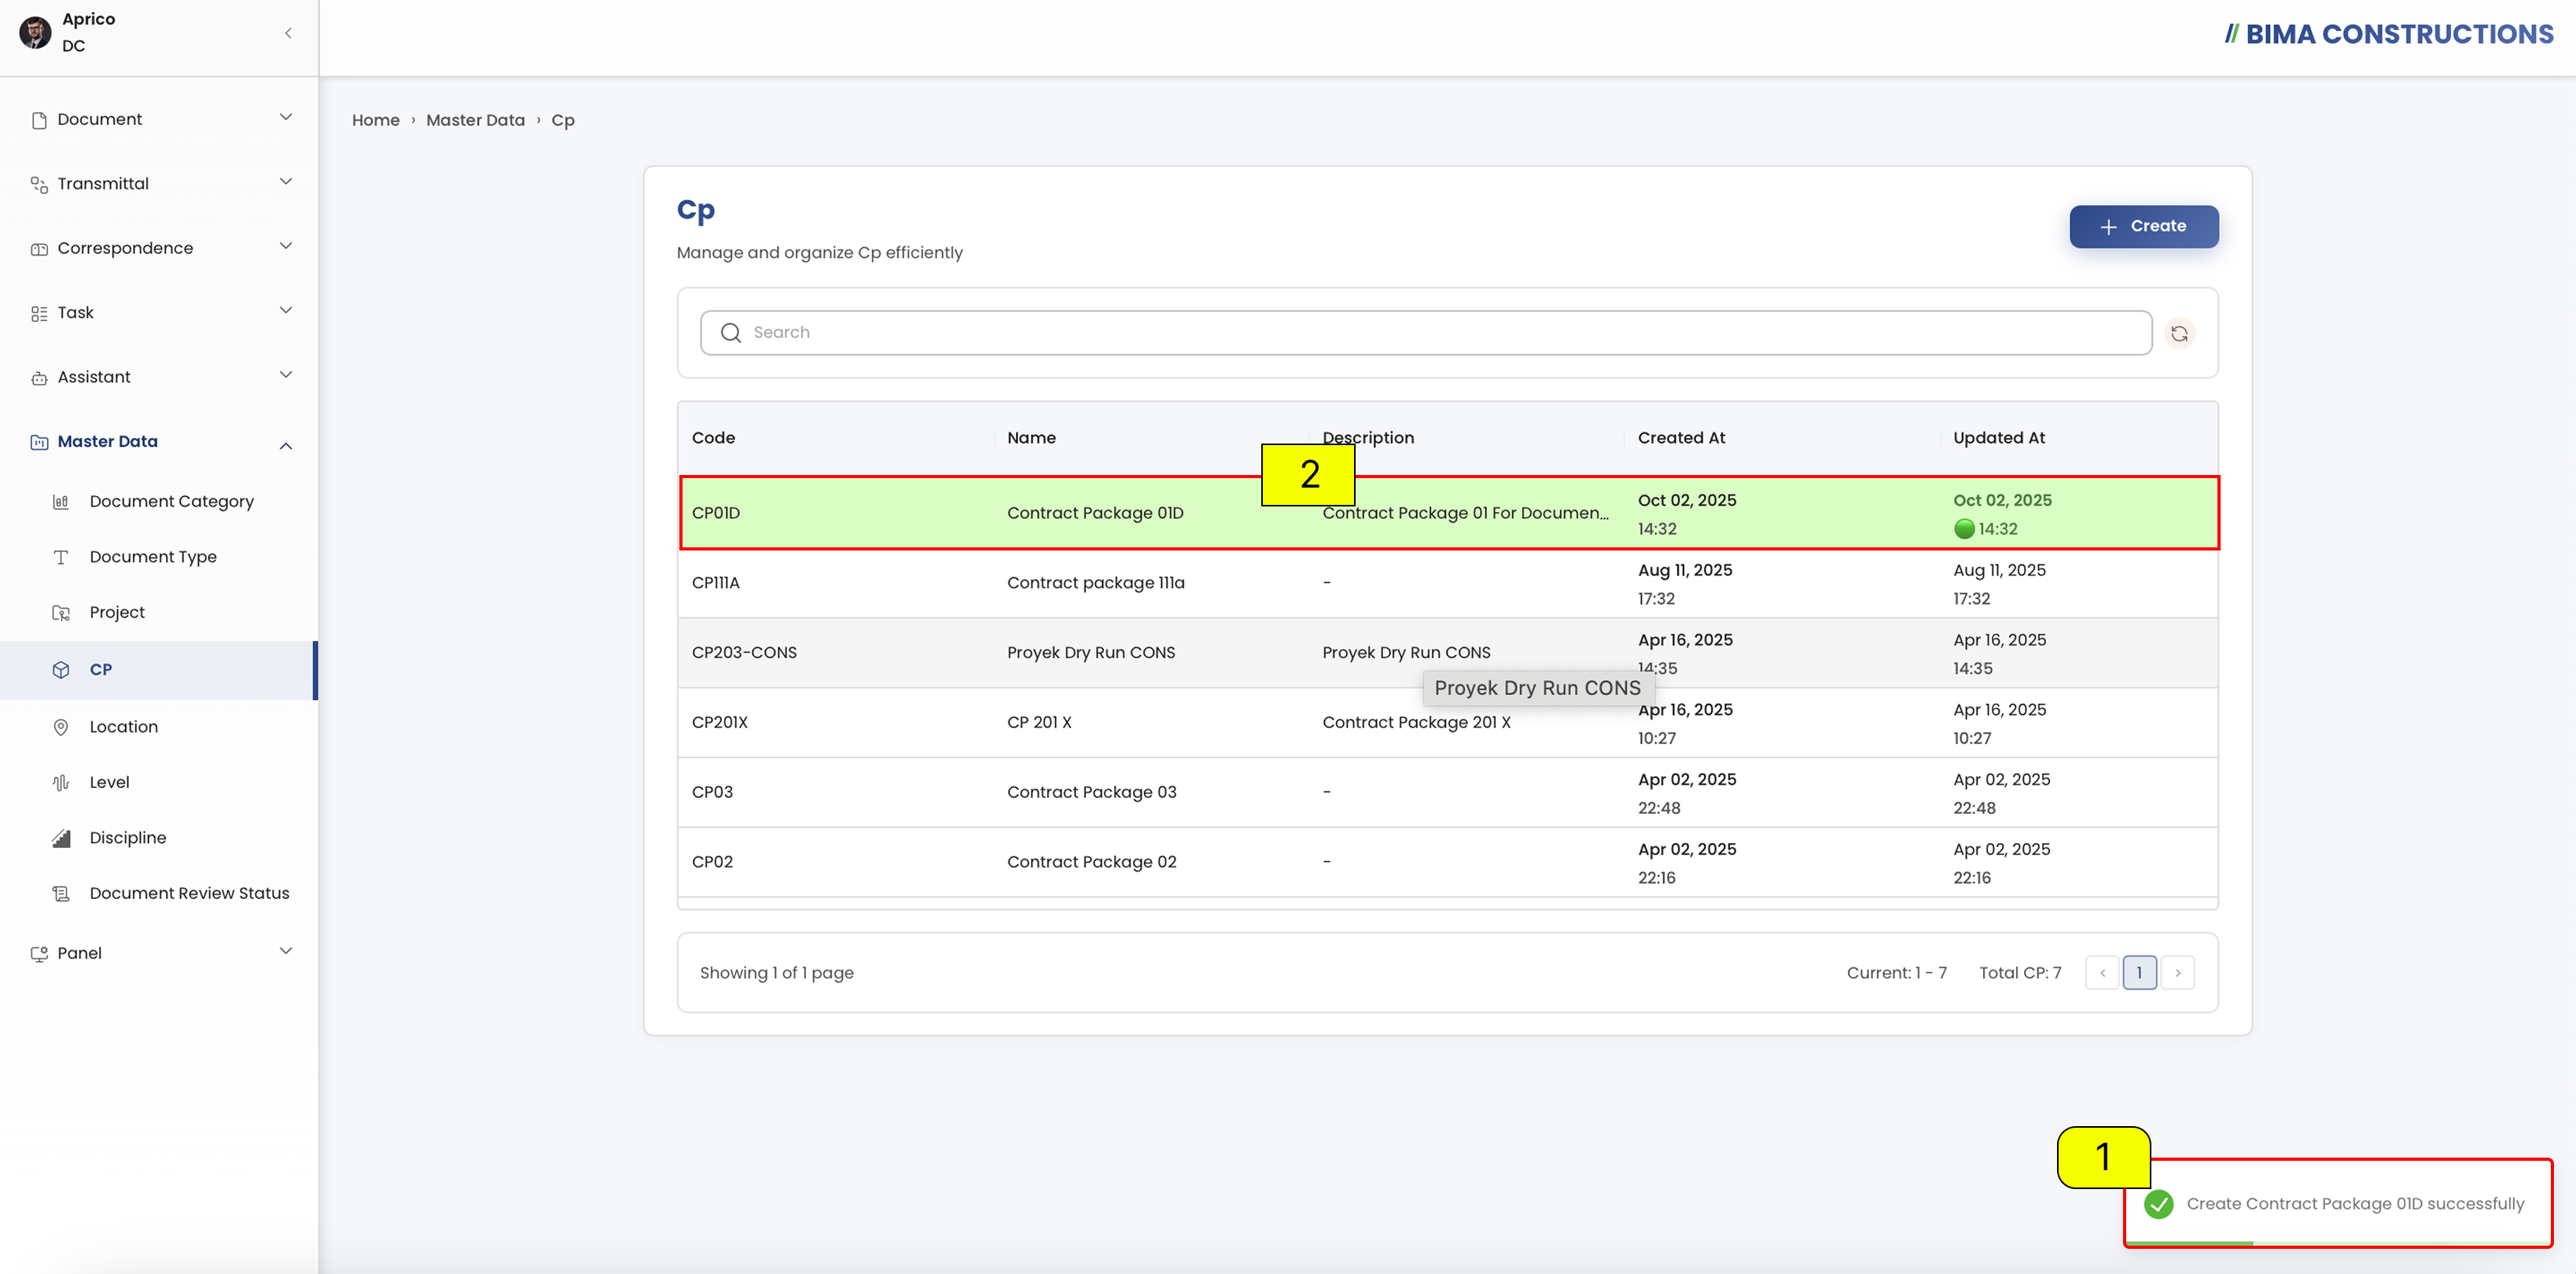Image resolution: width=2576 pixels, height=1274 pixels.
Task: Click the Create button
Action: [2144, 226]
